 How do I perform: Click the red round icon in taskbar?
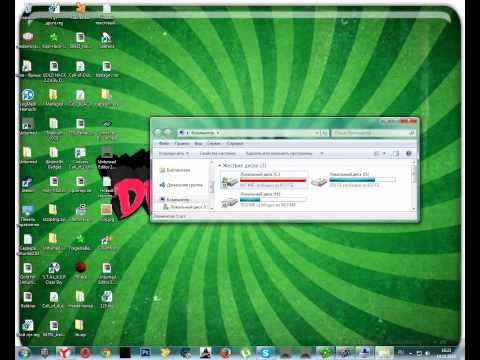[x=85, y=353]
